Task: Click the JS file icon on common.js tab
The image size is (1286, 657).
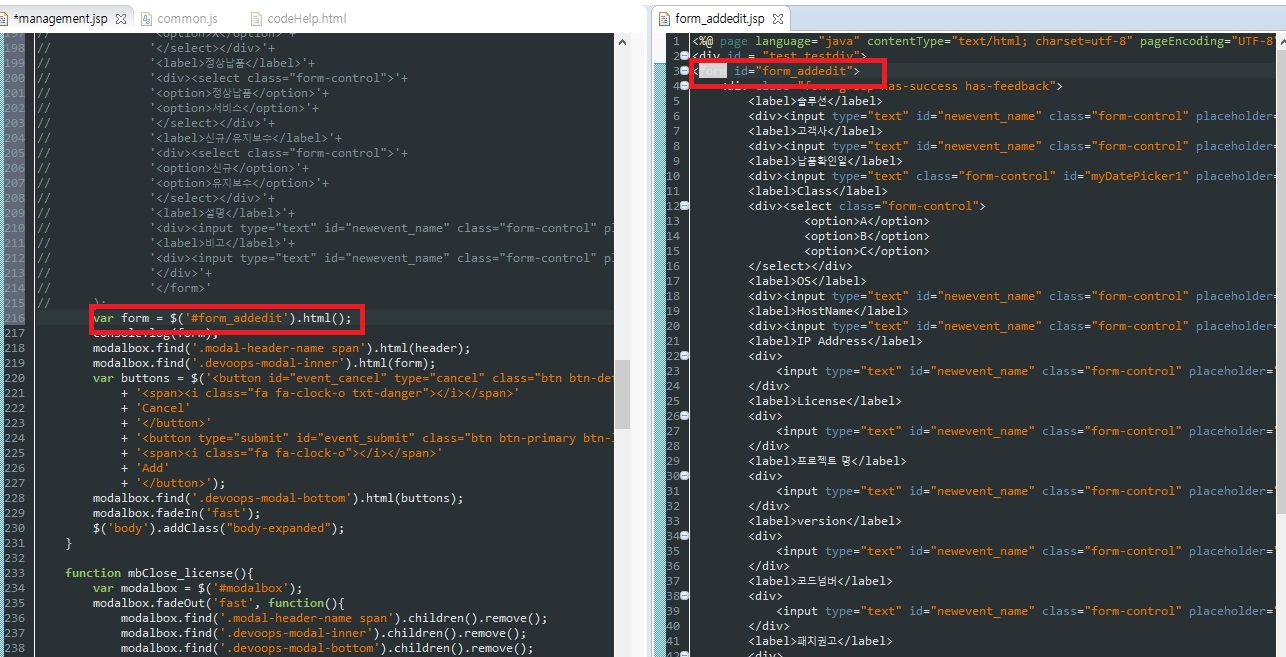Action: (x=147, y=18)
